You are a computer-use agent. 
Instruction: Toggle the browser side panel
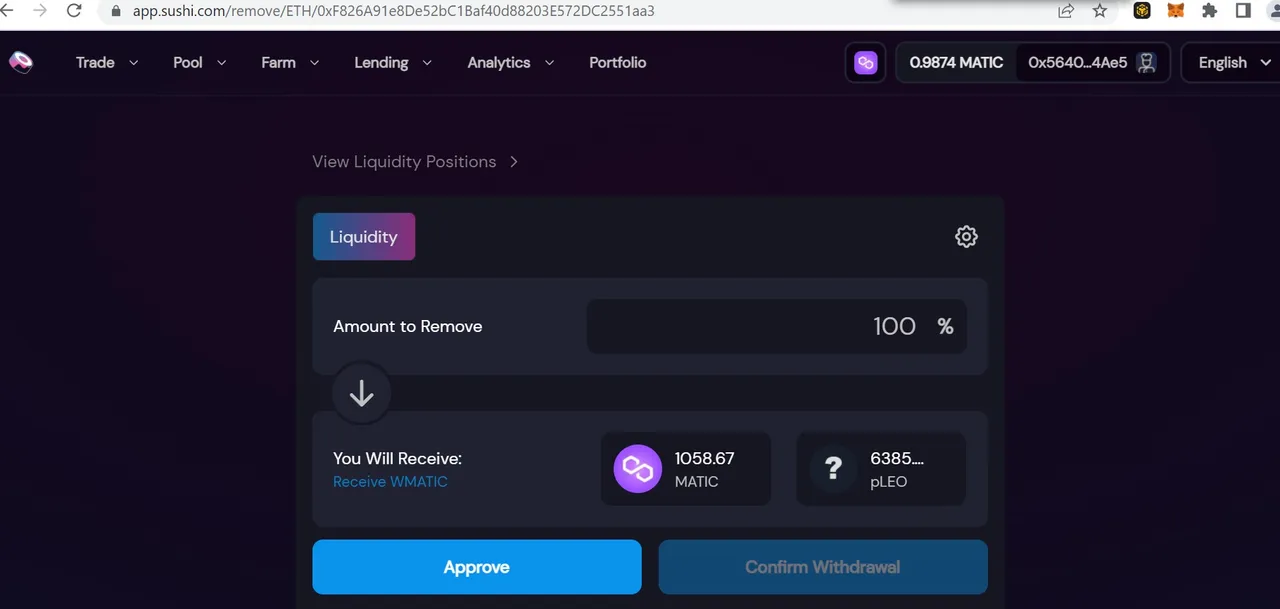1243,11
